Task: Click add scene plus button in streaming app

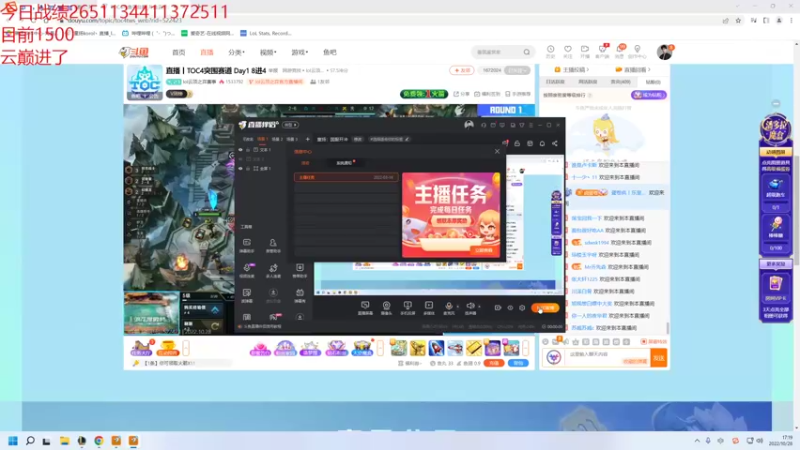Action: pyautogui.click(x=308, y=139)
